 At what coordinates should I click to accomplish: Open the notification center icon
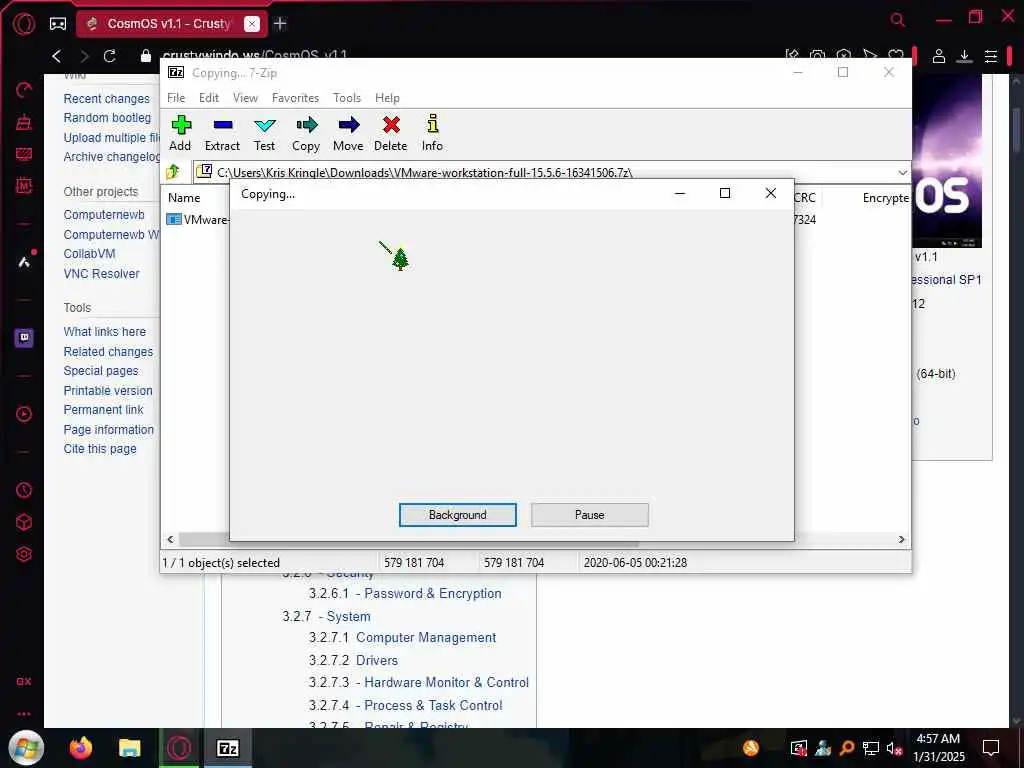pyautogui.click(x=991, y=748)
